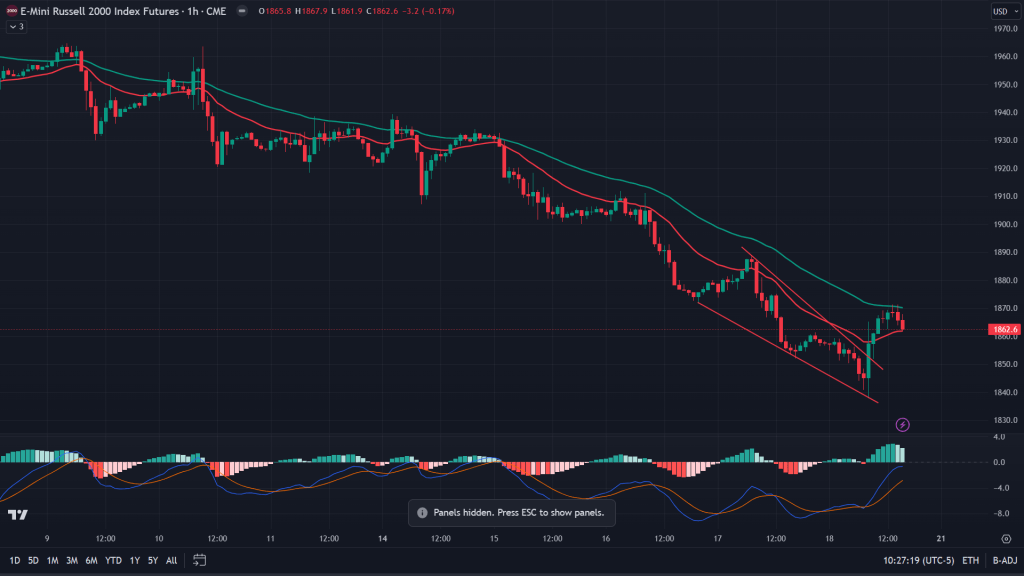Toggle the B-ADJ back-adjustment setting
Screen dimensions: 1024x576
click(1003, 560)
